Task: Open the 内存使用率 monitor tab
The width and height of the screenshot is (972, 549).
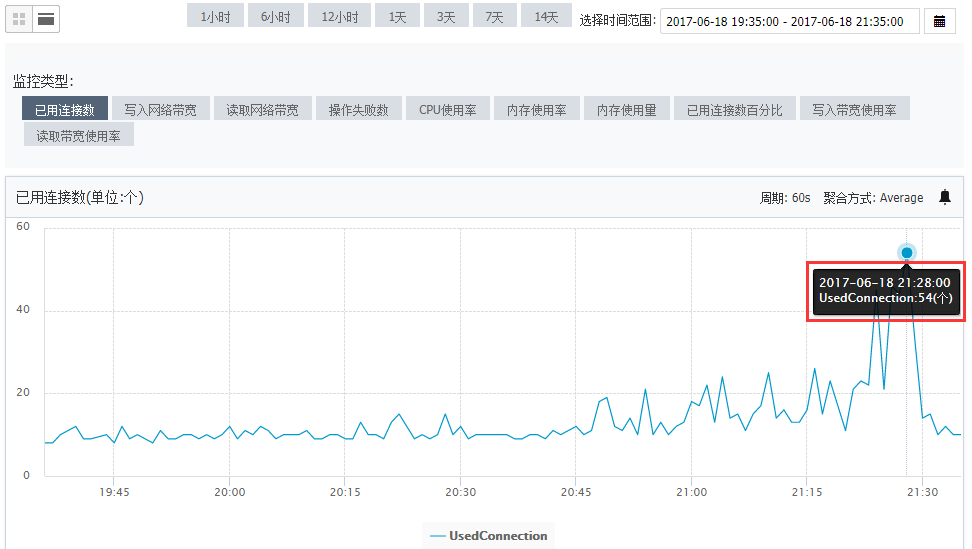Action: point(537,108)
